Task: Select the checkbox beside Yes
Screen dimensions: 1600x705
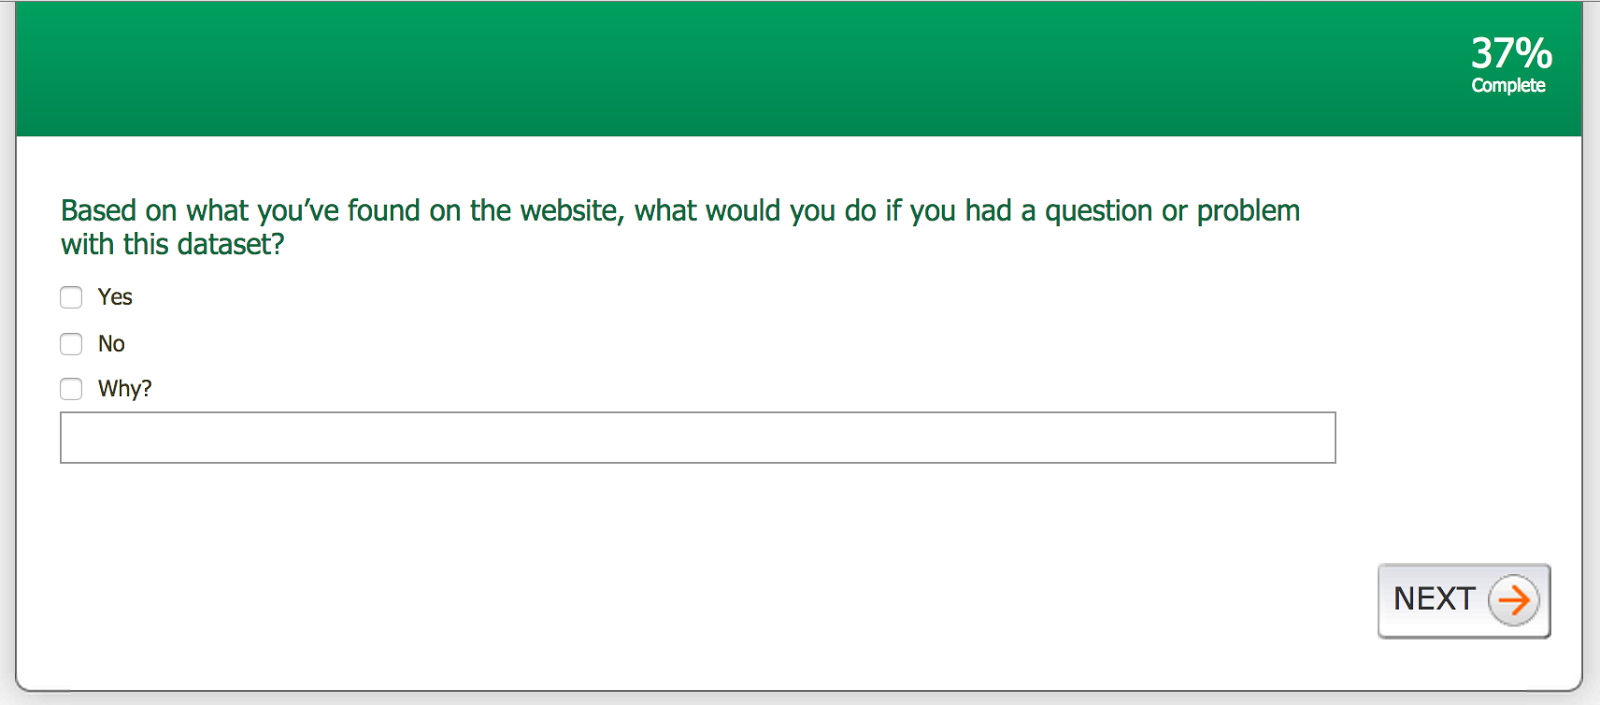Action: [x=71, y=297]
